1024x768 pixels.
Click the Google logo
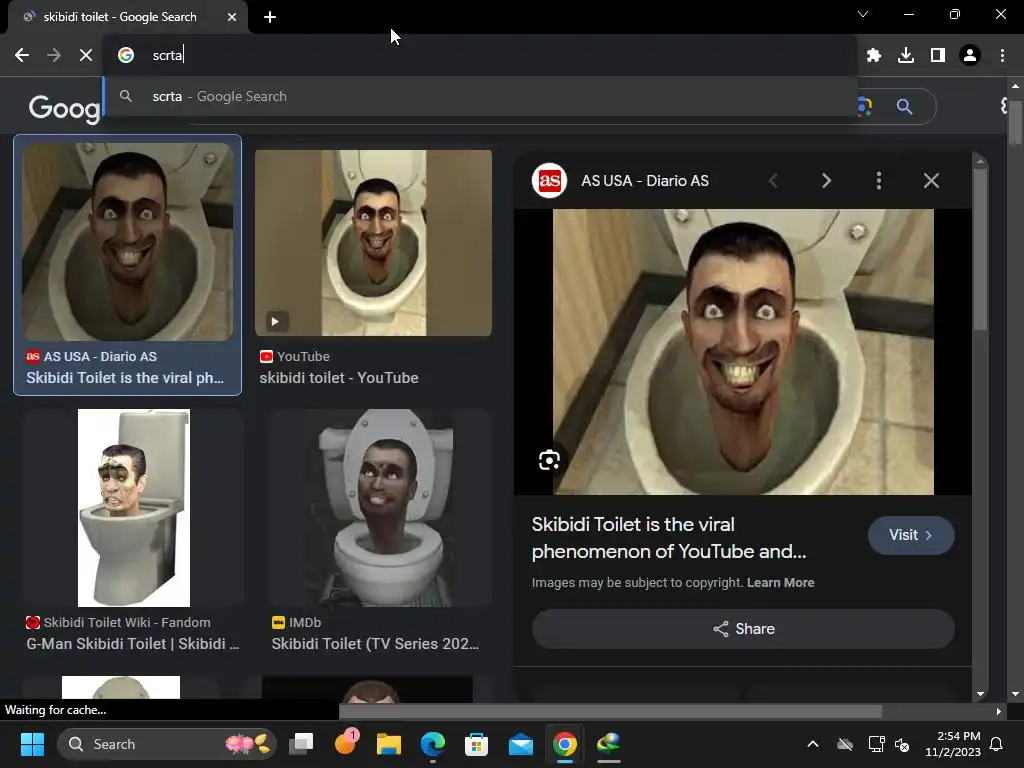tap(65, 107)
